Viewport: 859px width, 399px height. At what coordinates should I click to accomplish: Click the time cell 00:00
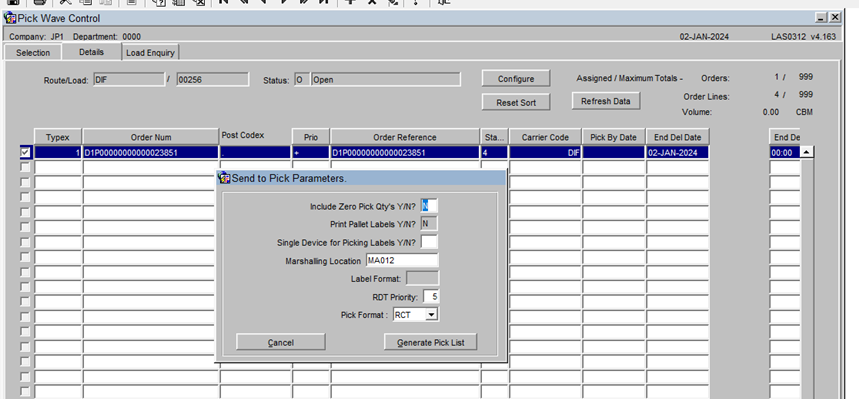(784, 153)
